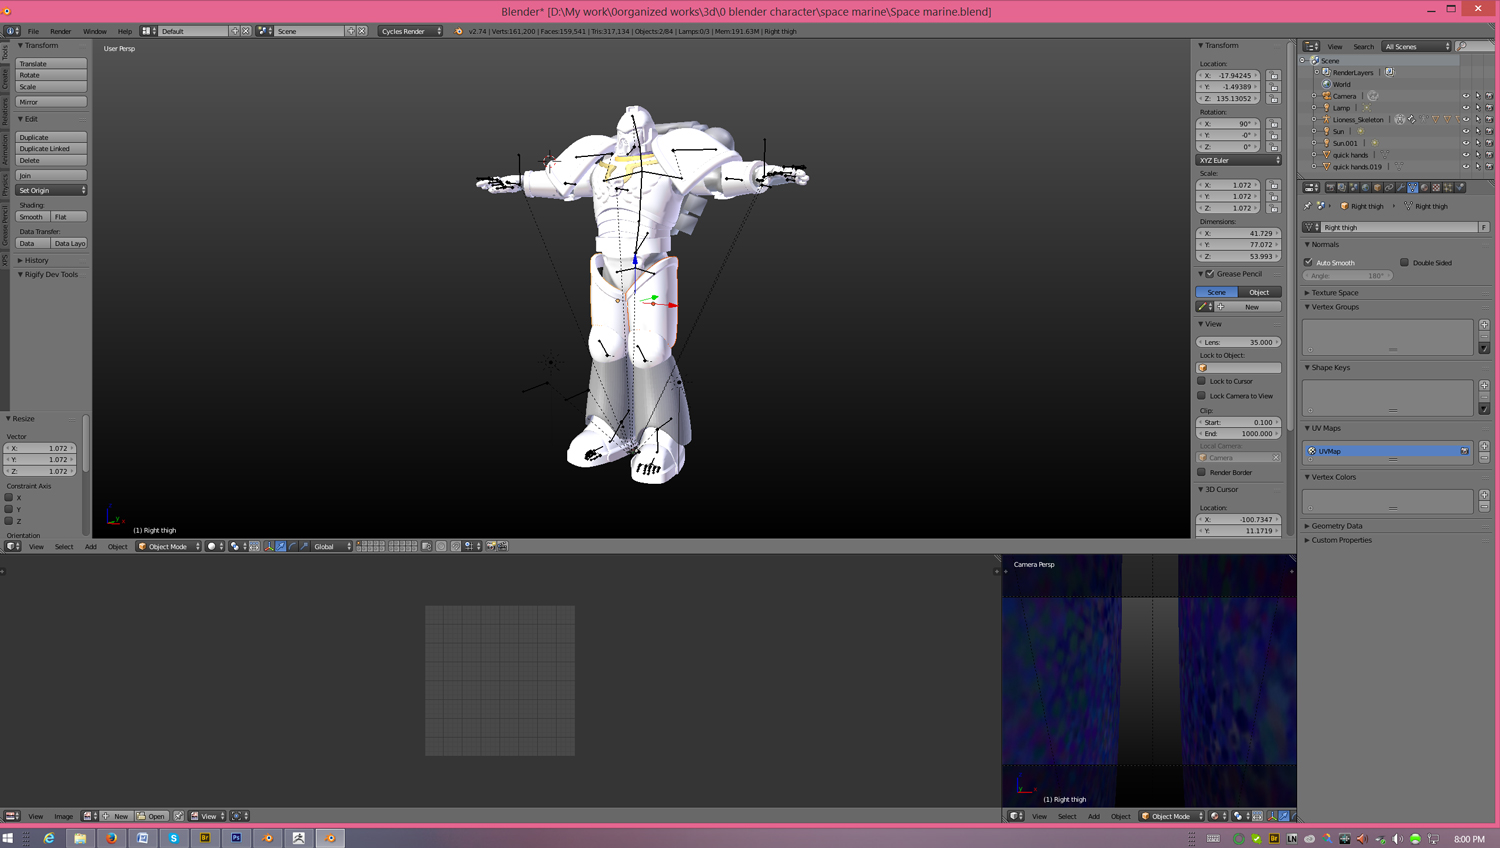Toggle the 3D manipulator axes icon
Screen dimensions: 1500x848
(269, 546)
